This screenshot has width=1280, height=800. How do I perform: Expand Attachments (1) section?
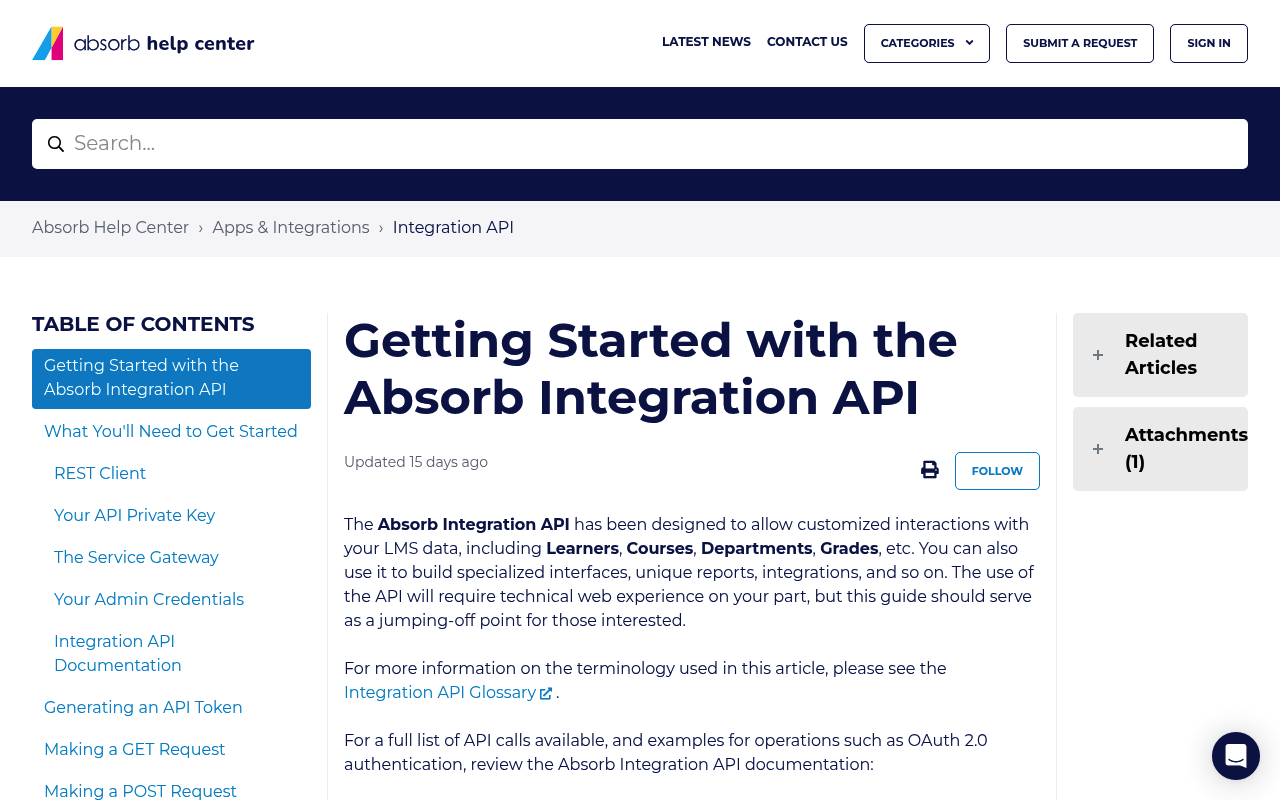(1160, 449)
